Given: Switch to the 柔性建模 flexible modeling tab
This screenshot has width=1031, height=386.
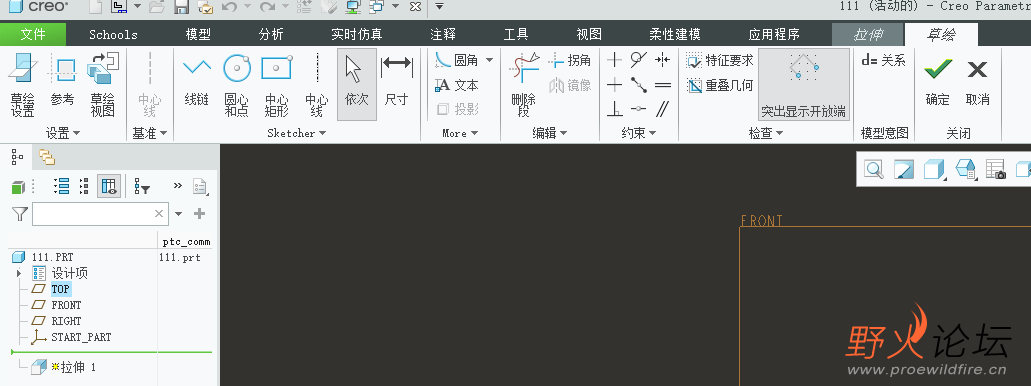Looking at the screenshot, I should point(675,34).
